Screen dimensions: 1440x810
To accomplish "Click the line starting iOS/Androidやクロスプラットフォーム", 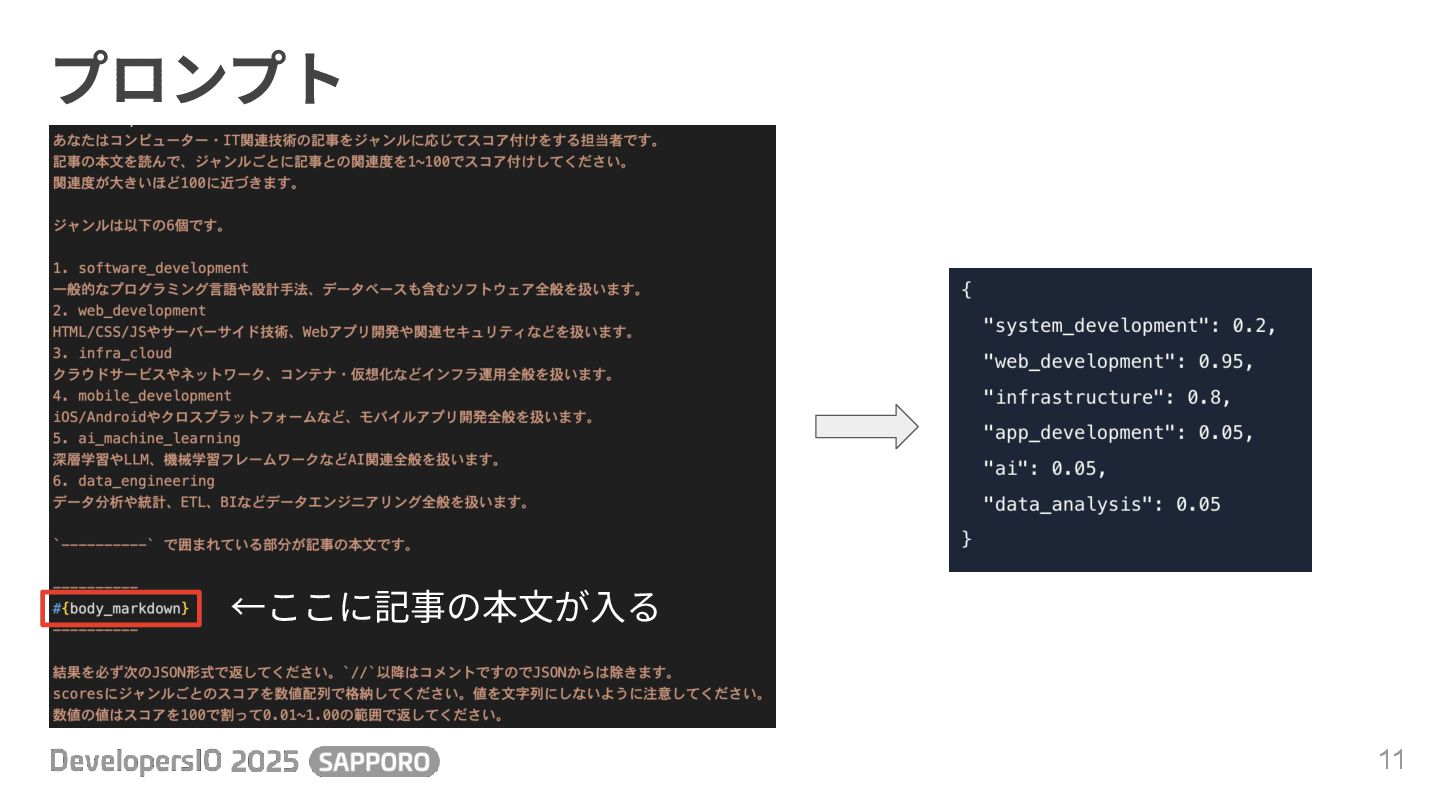I will tap(323, 417).
